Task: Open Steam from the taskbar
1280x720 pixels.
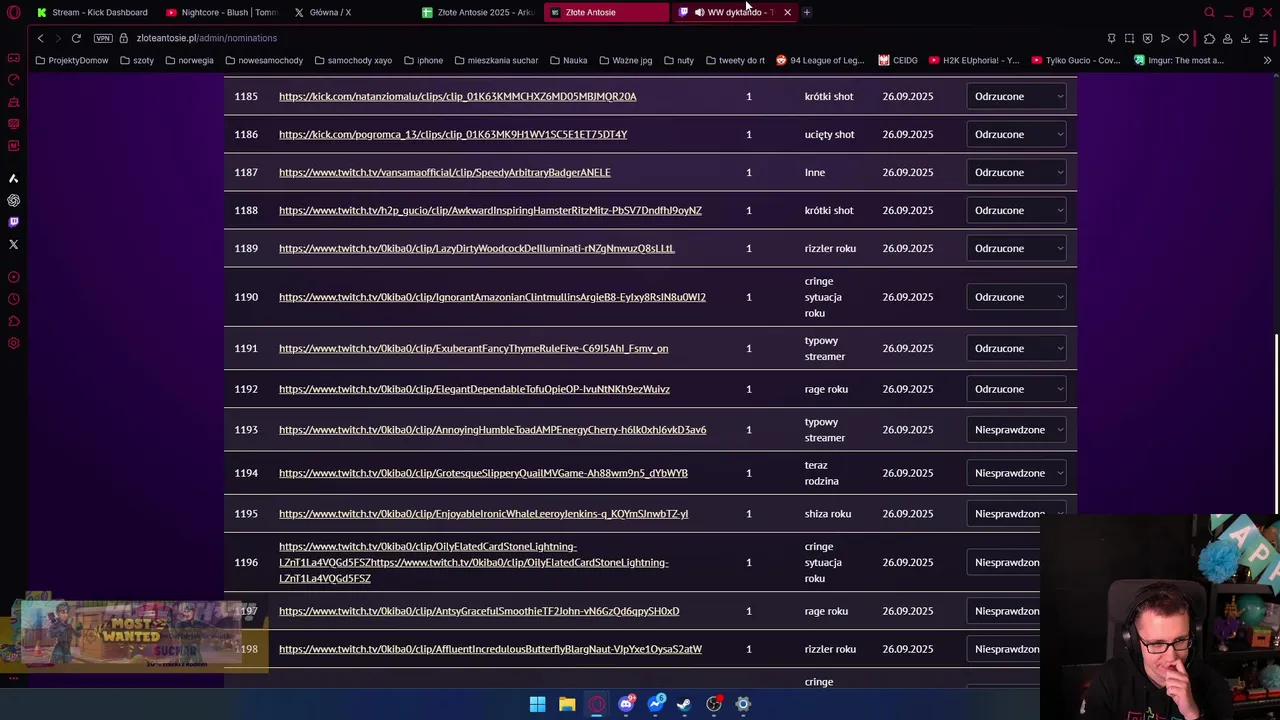Action: tap(684, 704)
